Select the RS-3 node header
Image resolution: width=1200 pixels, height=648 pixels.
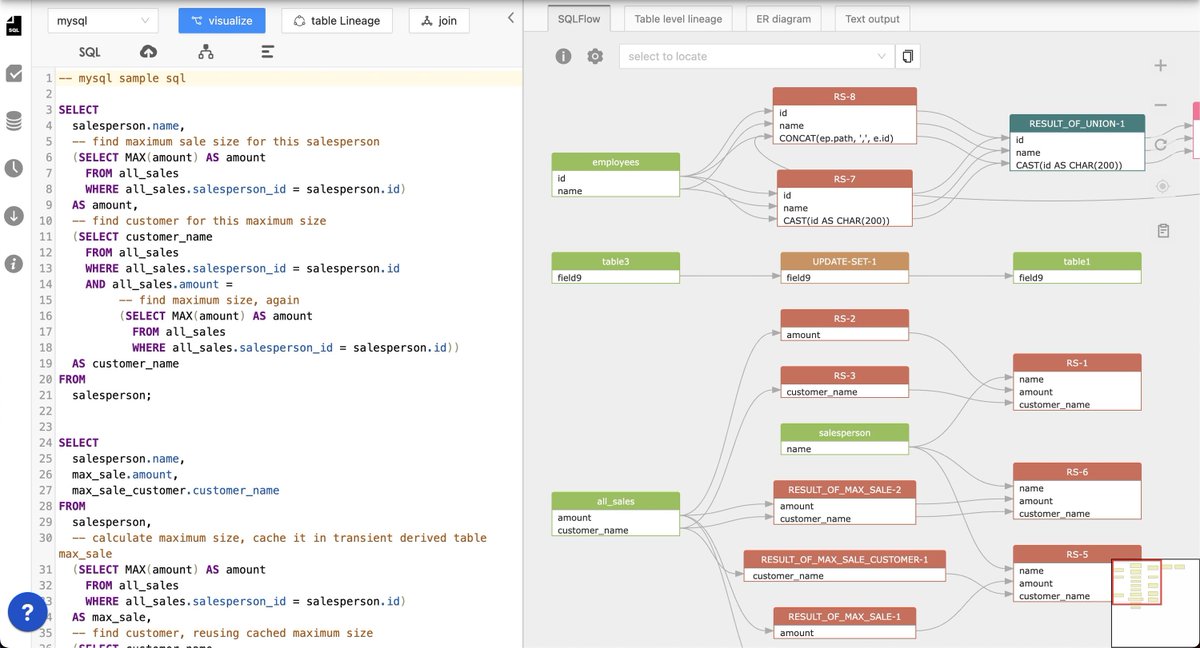tap(845, 375)
